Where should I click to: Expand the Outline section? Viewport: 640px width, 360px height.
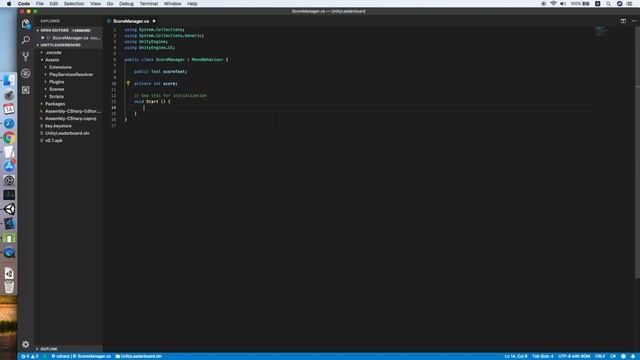(68, 349)
